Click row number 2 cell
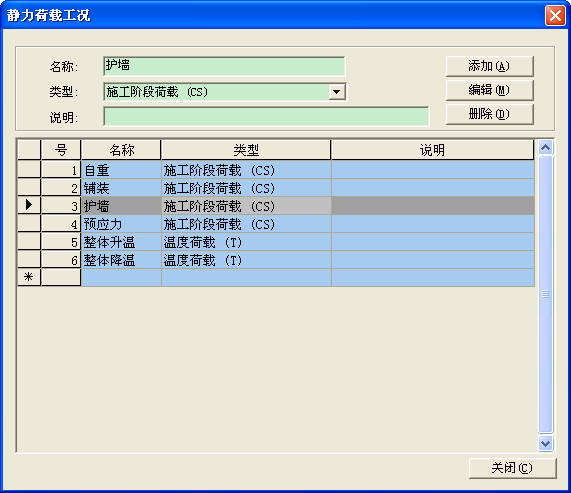 (61, 188)
